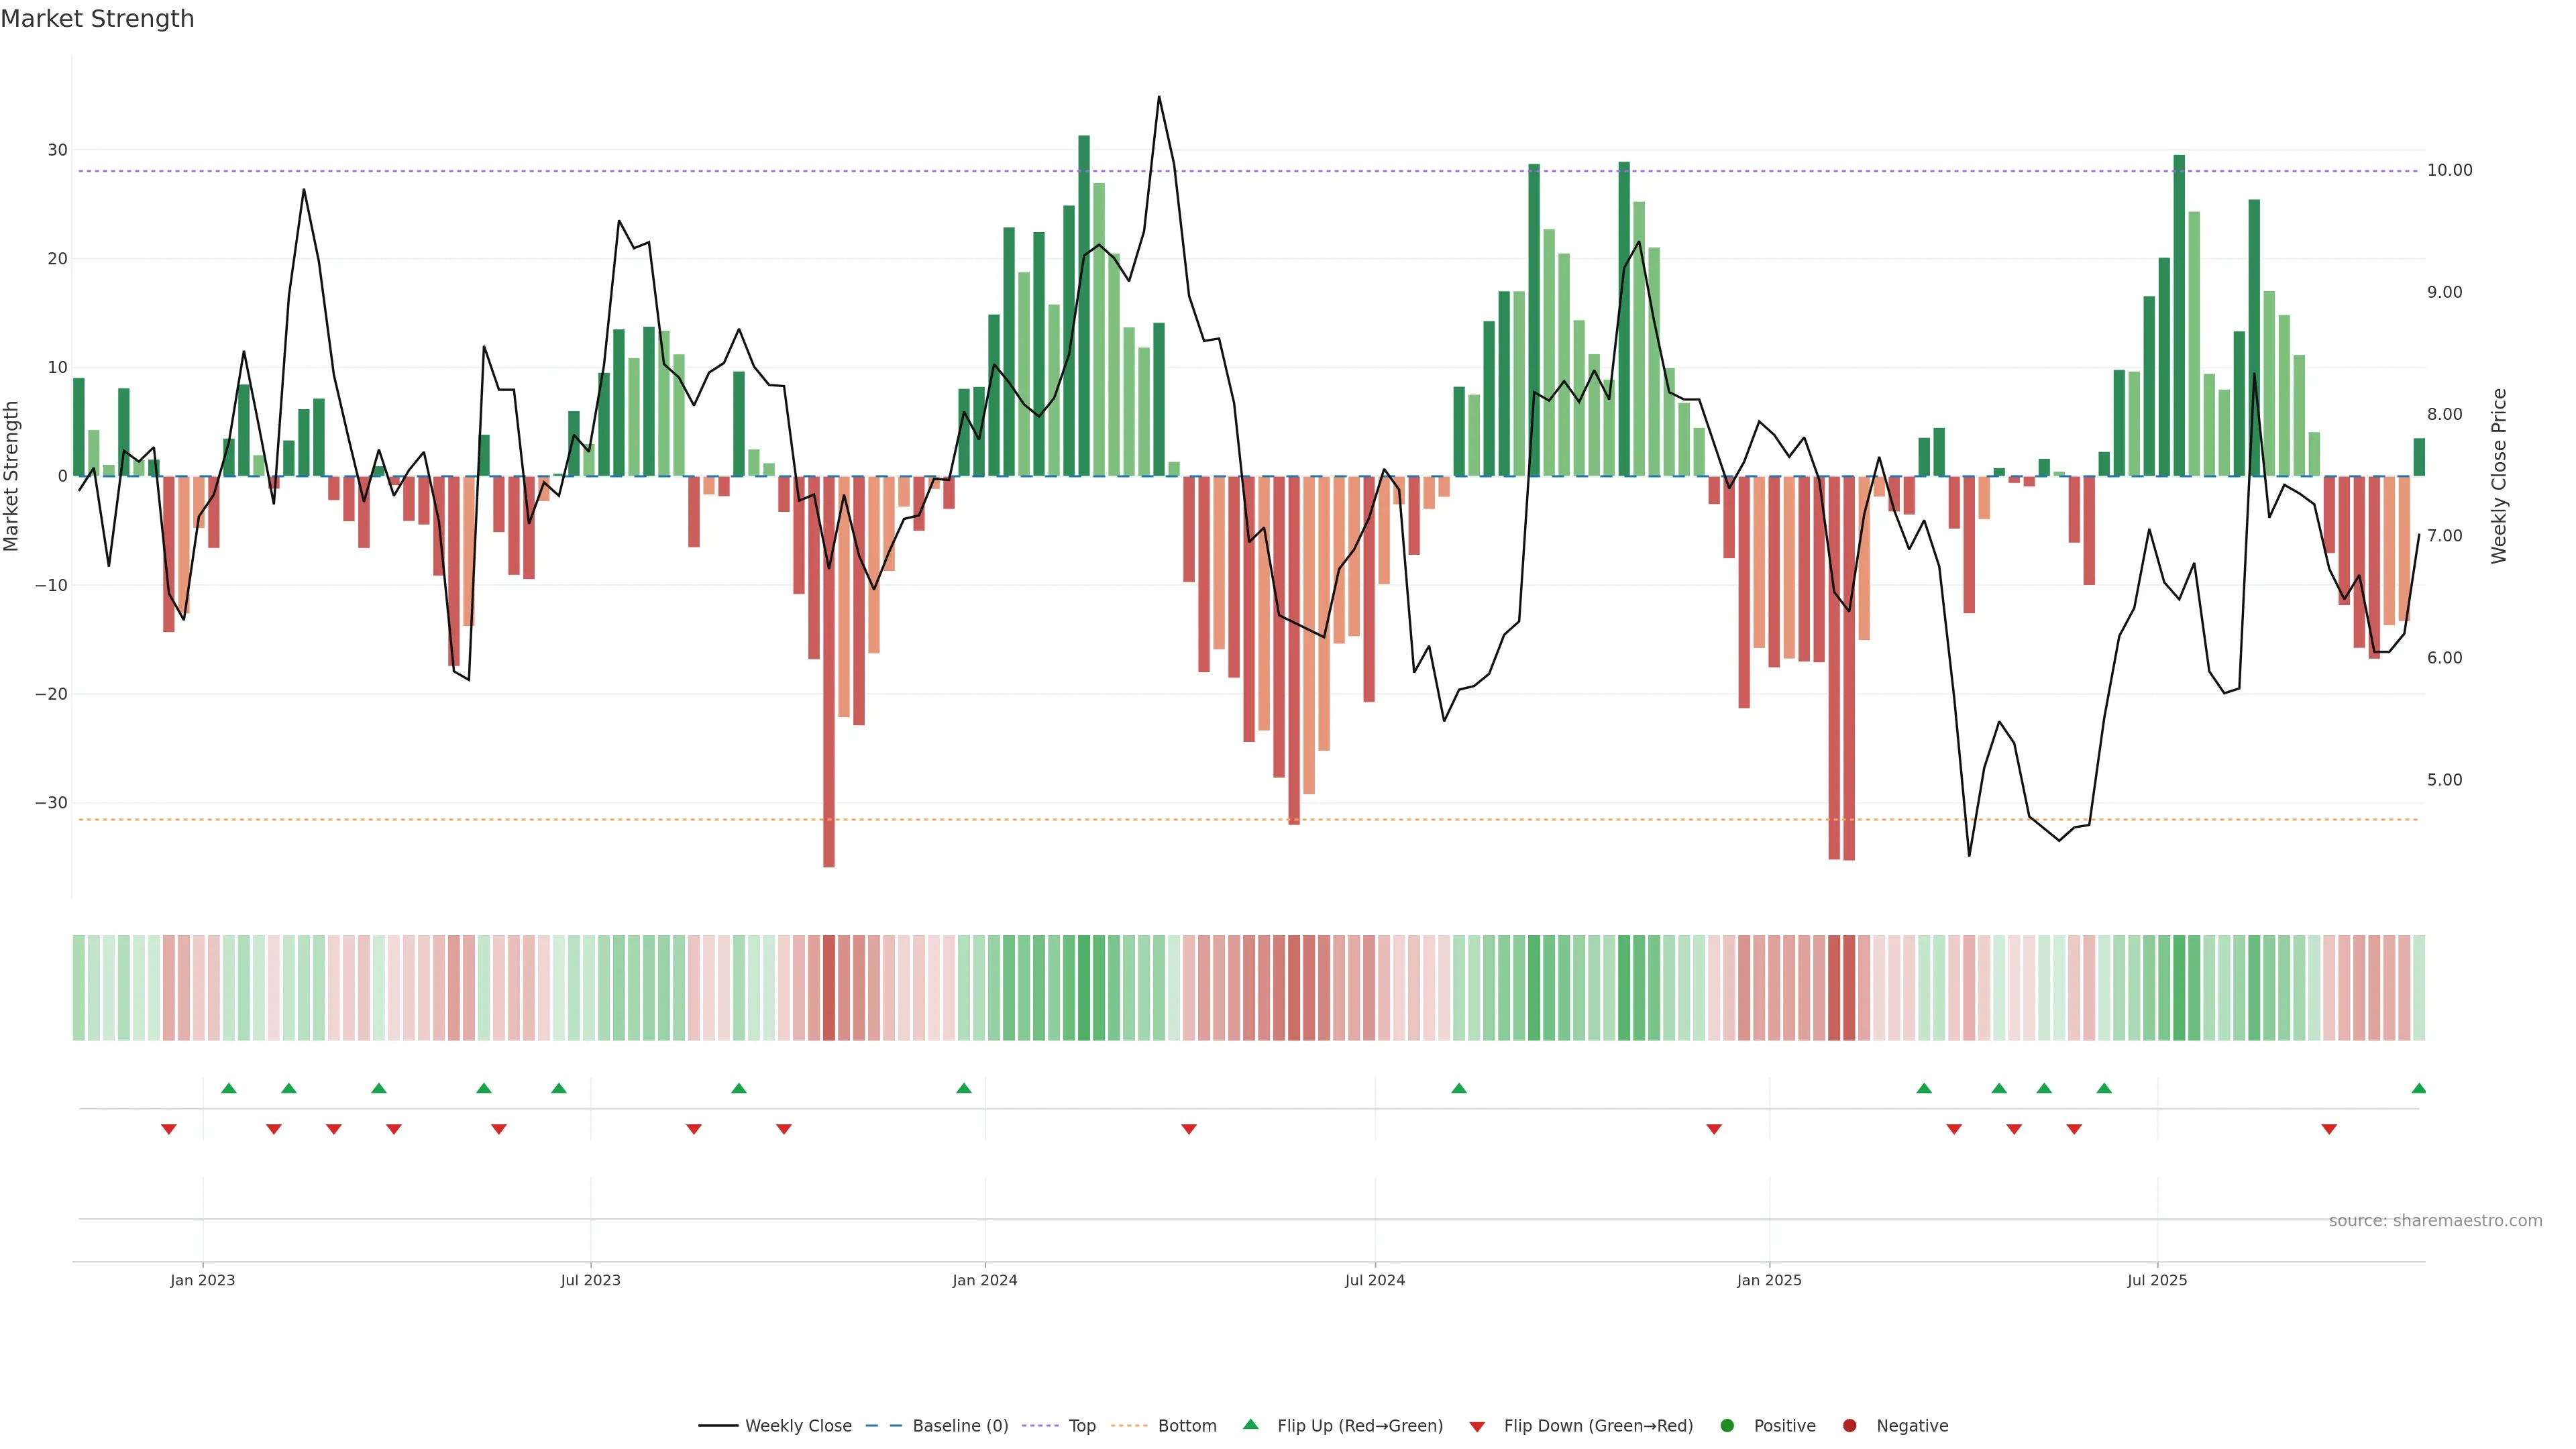Screen dimensions: 2576x1449
Task: Click the first red flip-down triangle marker
Action: click(169, 1129)
